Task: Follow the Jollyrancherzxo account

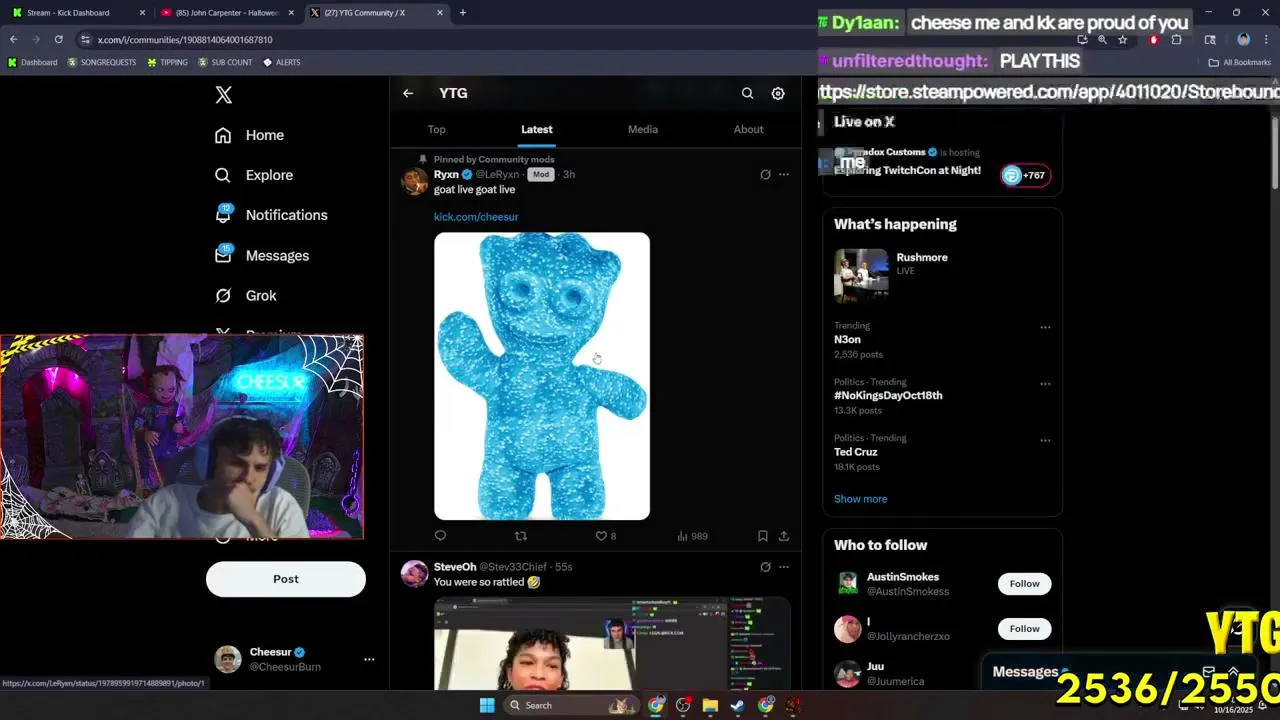Action: point(1024,629)
